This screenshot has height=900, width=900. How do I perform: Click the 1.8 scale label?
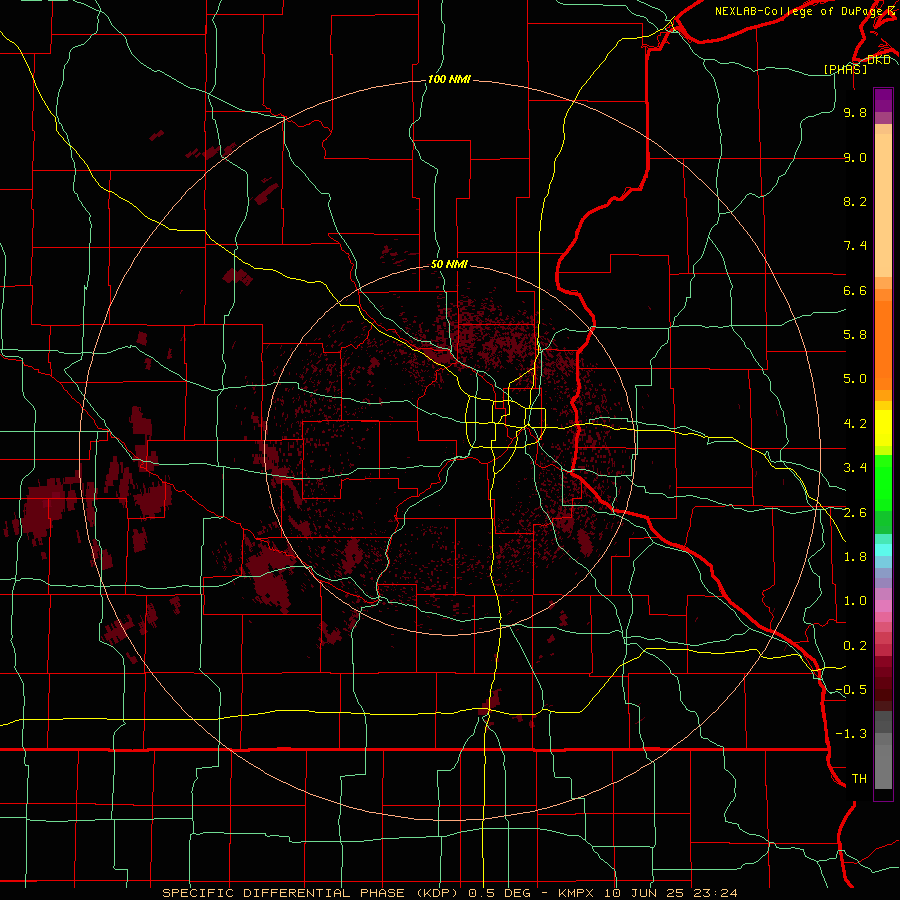[x=855, y=557]
